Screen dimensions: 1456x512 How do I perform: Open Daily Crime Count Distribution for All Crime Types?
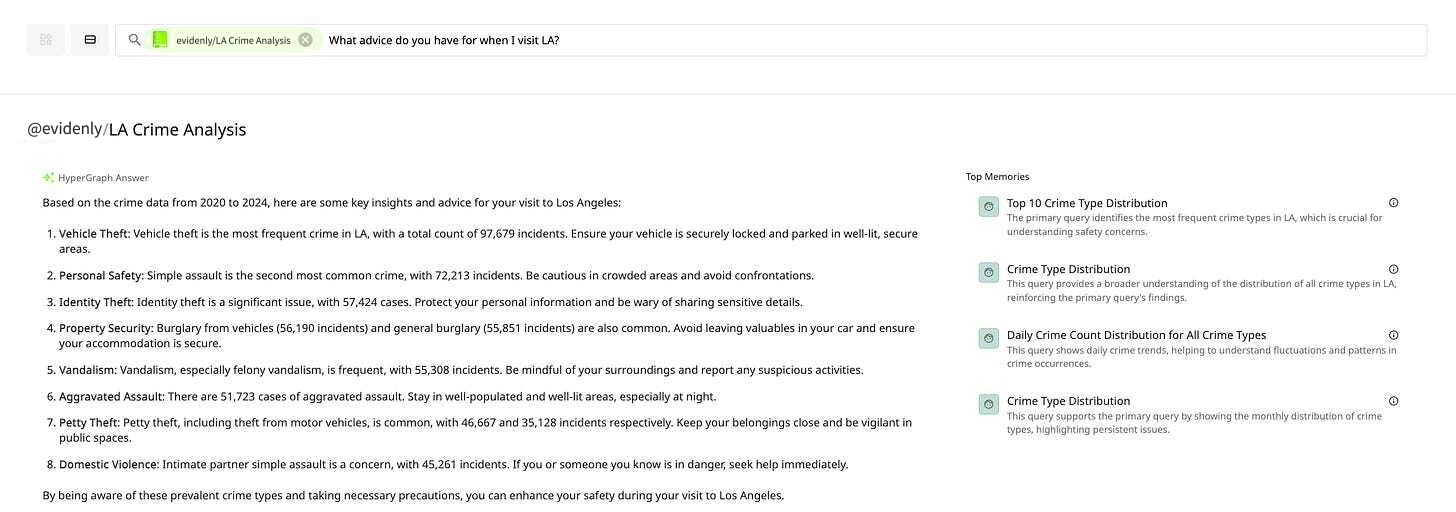1136,335
